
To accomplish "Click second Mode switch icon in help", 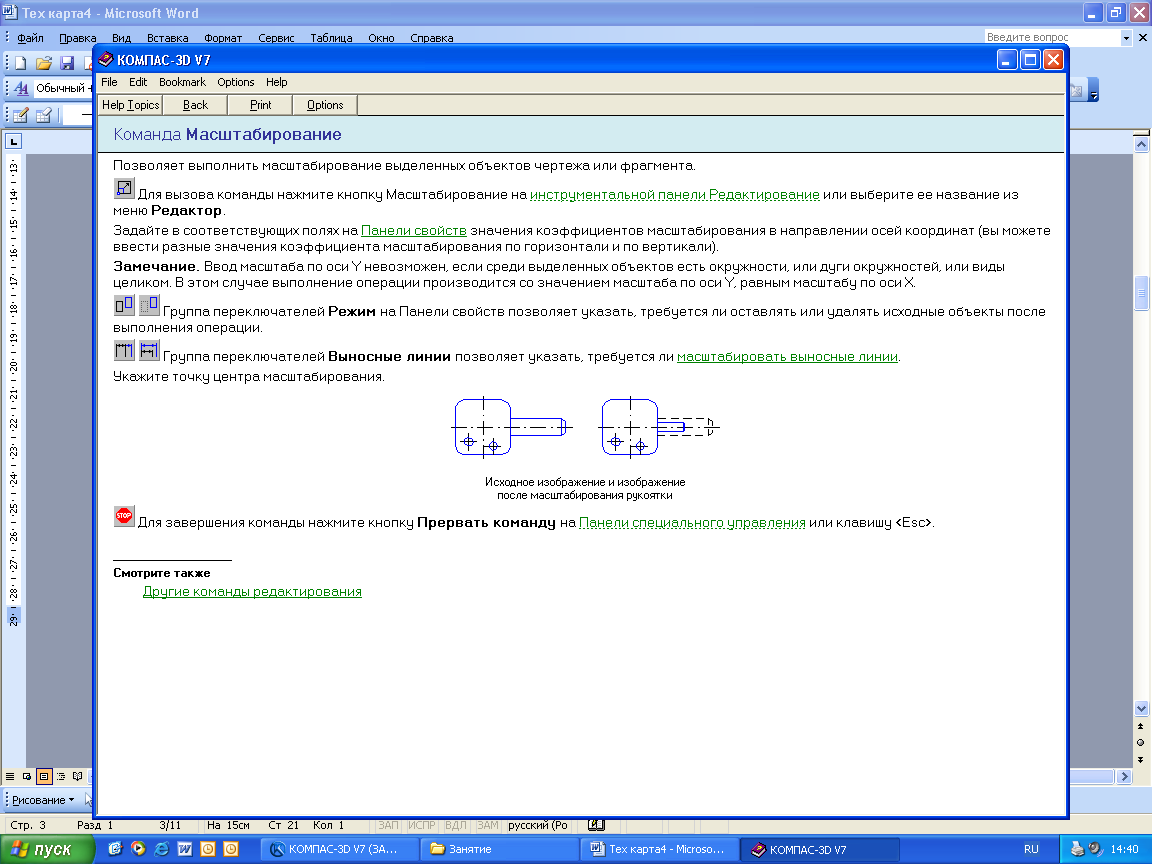I will coord(149,305).
